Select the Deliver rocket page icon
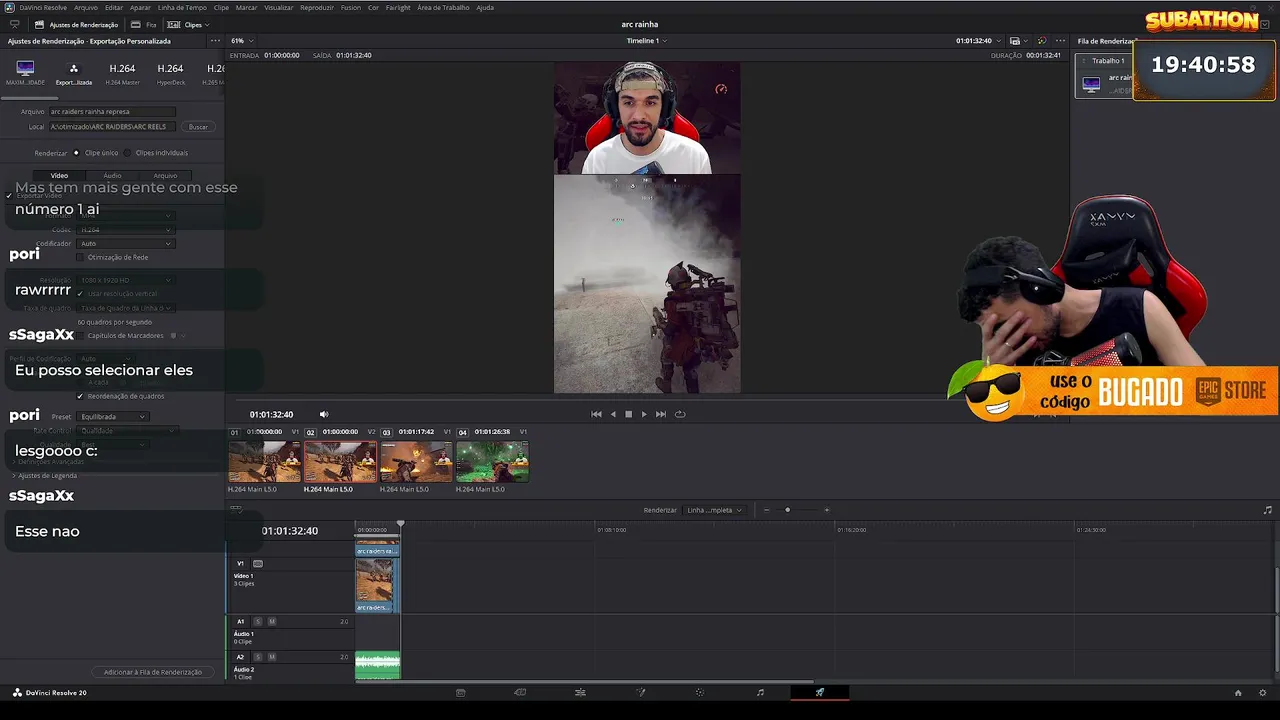The width and height of the screenshot is (1280, 720). (x=820, y=692)
